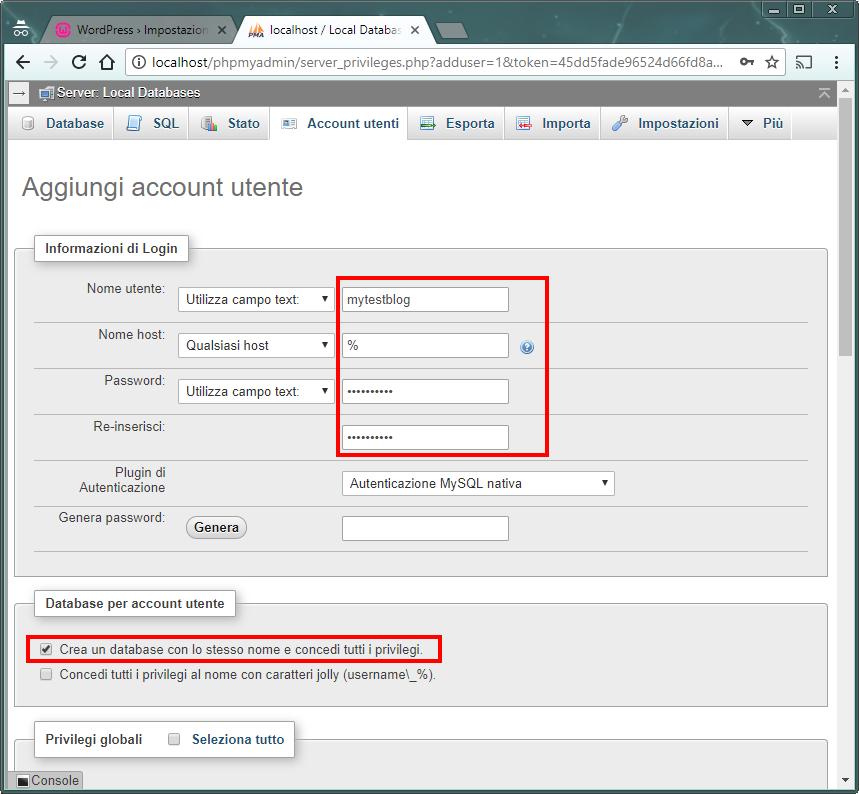The width and height of the screenshot is (859, 794).
Task: Collapse the top menu with the up-arrow icon
Action: point(824,93)
